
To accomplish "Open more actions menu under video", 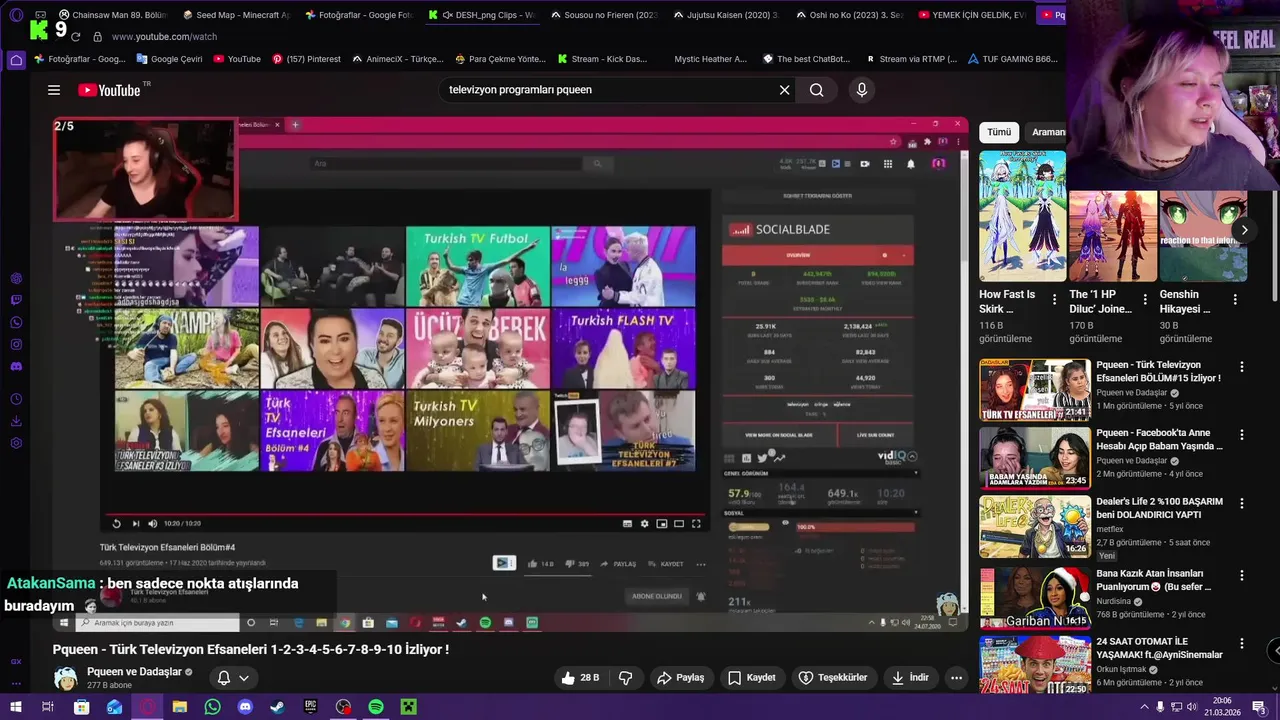I will tap(956, 678).
